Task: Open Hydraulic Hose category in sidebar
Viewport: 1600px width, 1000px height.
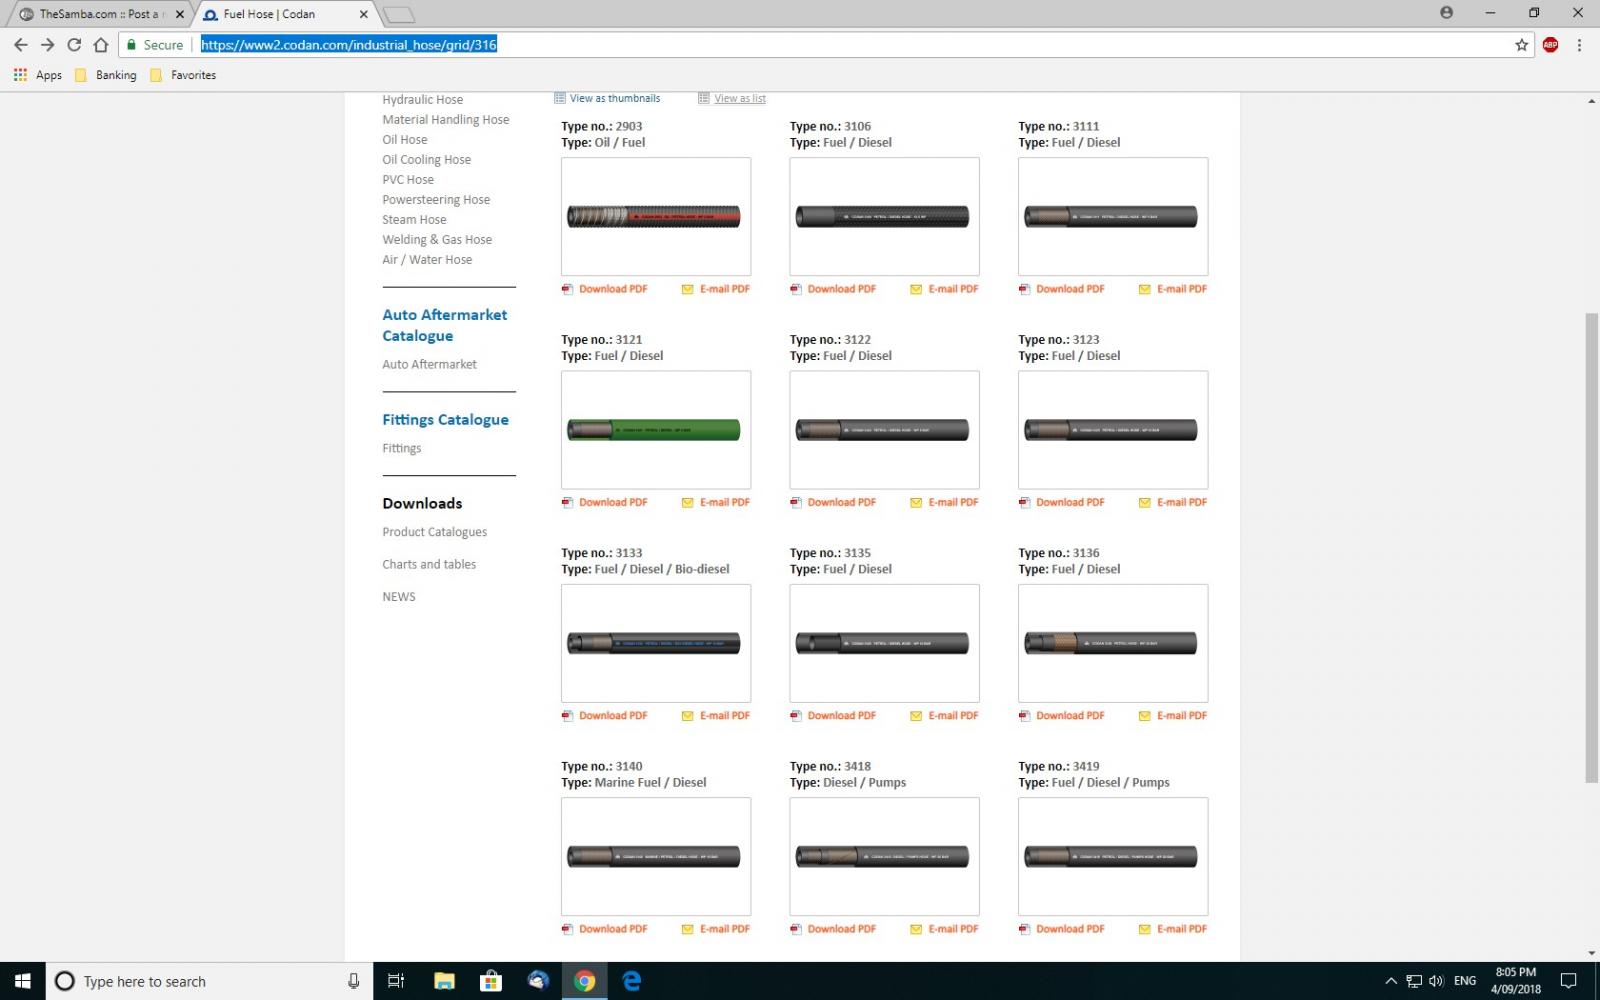Action: pyautogui.click(x=422, y=100)
